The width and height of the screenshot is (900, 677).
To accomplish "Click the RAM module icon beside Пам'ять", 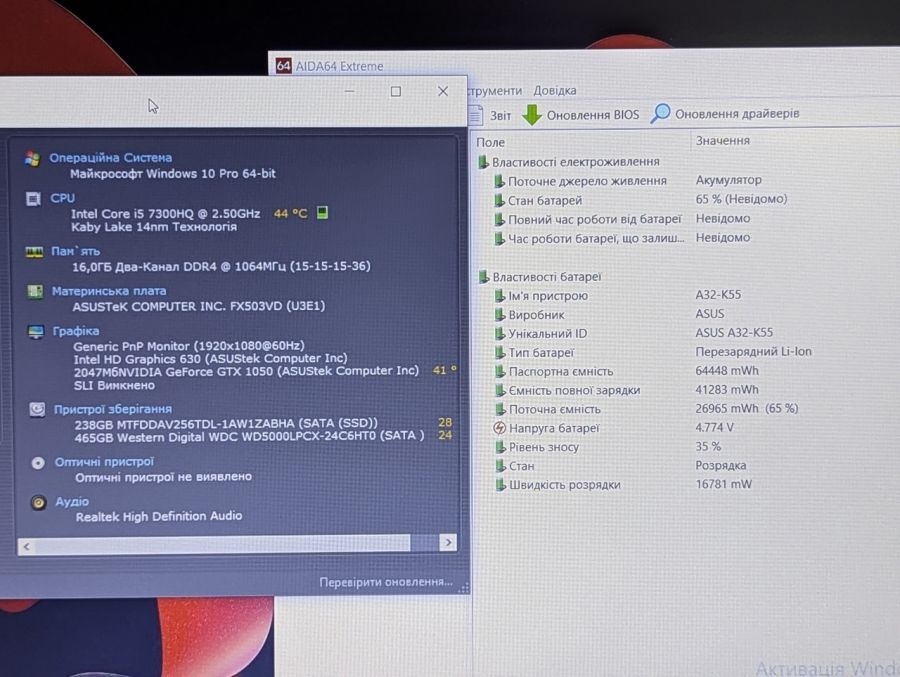I will click(34, 252).
